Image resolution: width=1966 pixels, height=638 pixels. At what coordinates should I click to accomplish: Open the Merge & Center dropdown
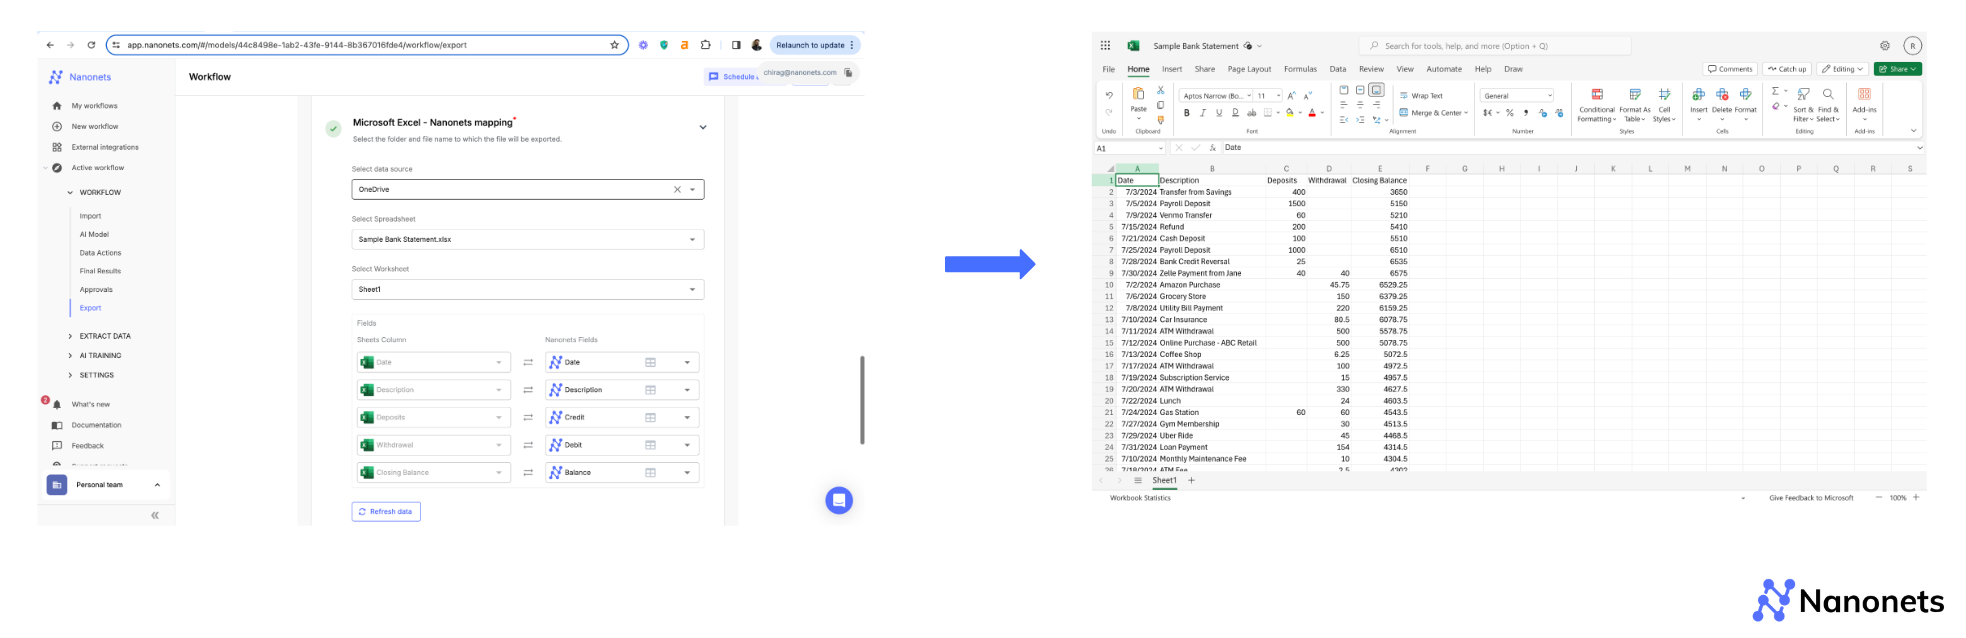click(1466, 113)
